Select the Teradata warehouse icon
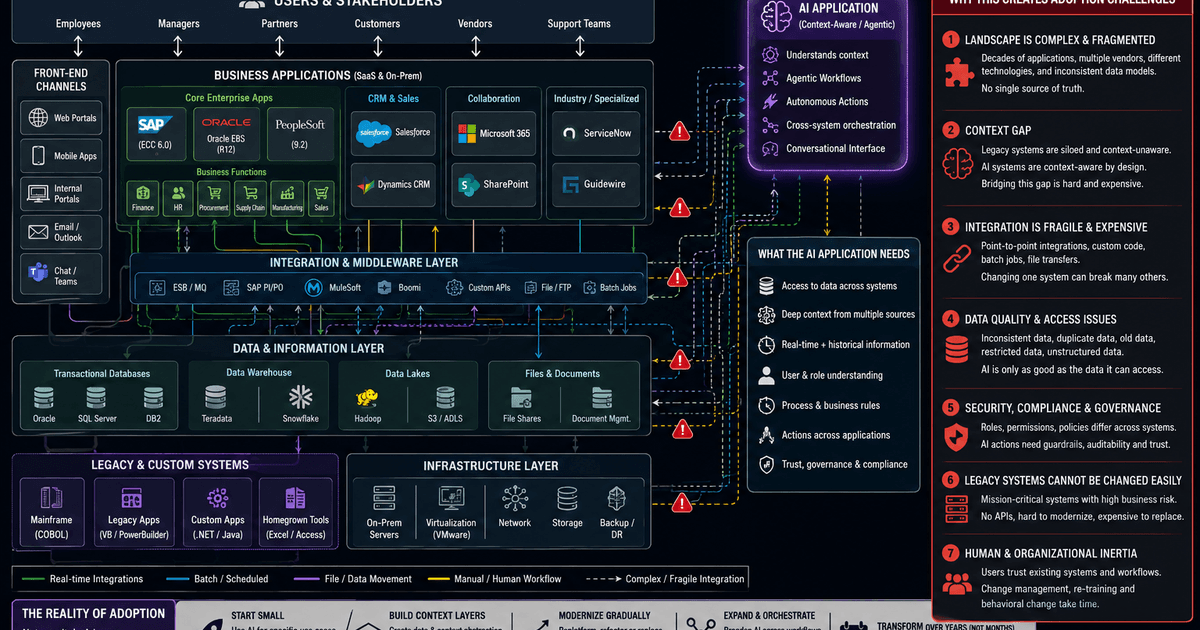This screenshot has width=1200, height=630. pyautogui.click(x=216, y=397)
